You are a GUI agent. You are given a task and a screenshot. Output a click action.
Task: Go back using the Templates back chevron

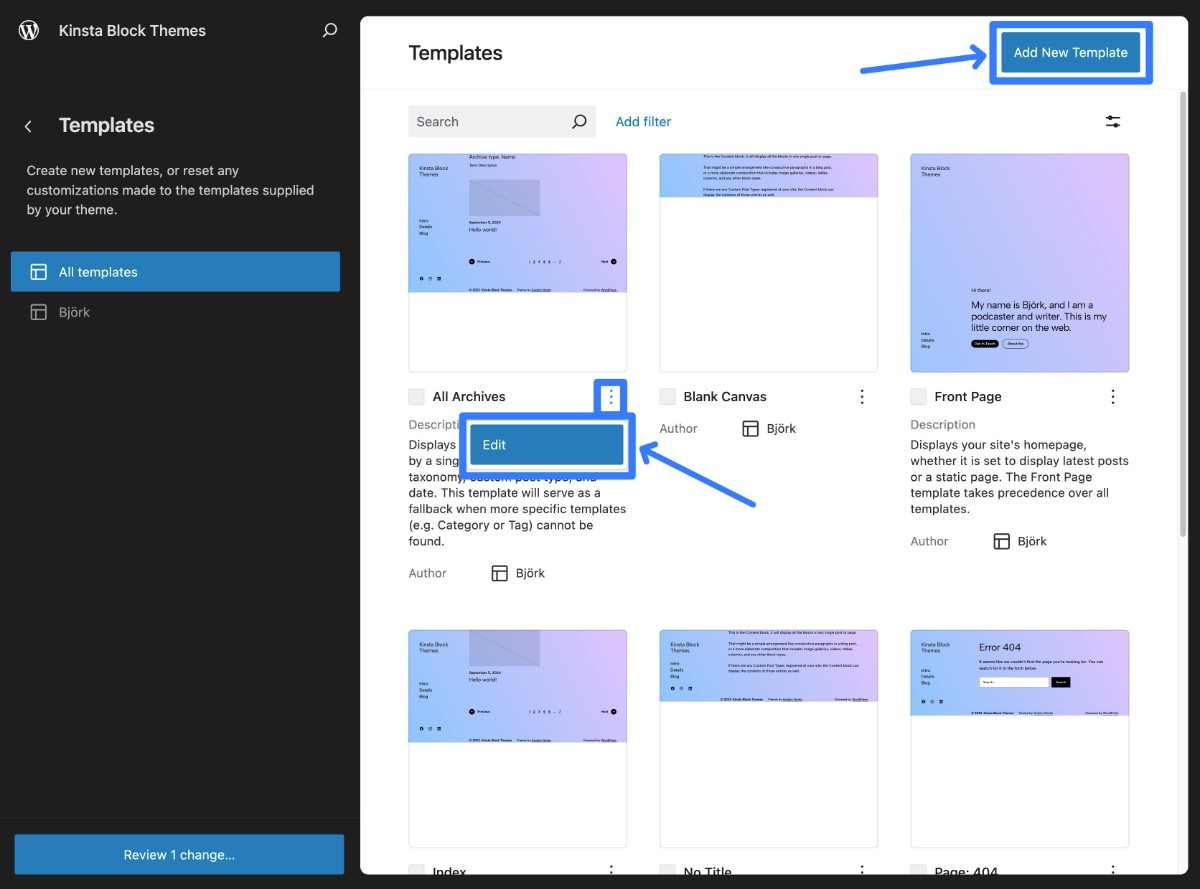(28, 126)
